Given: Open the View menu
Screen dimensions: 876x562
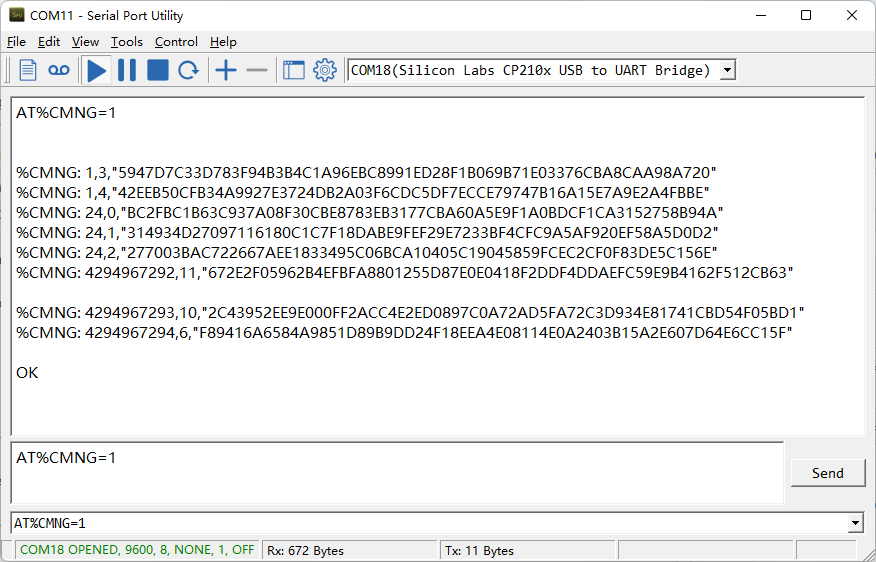Looking at the screenshot, I should (85, 42).
